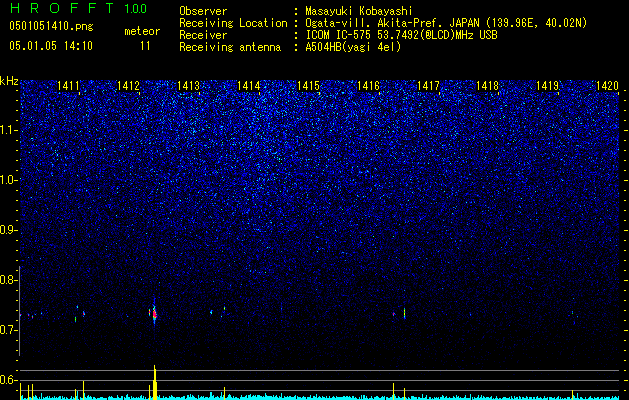
Task: Click the observer name Masayuki Kobayashi
Action: [359, 11]
